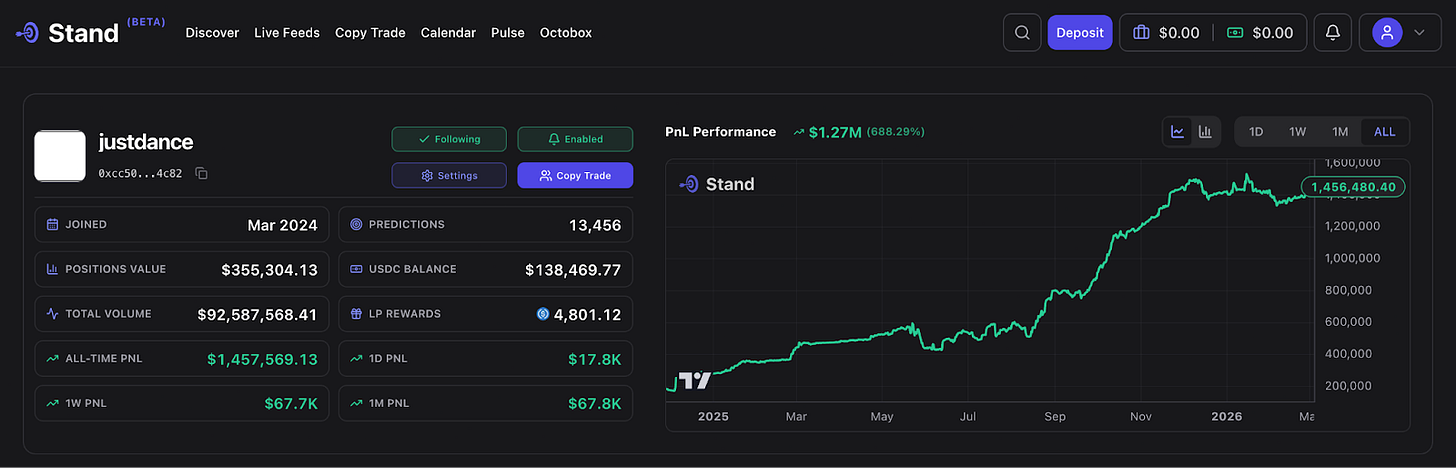1456x468 pixels.
Task: Click the target icon beside PREDICTIONS
Action: [356, 225]
